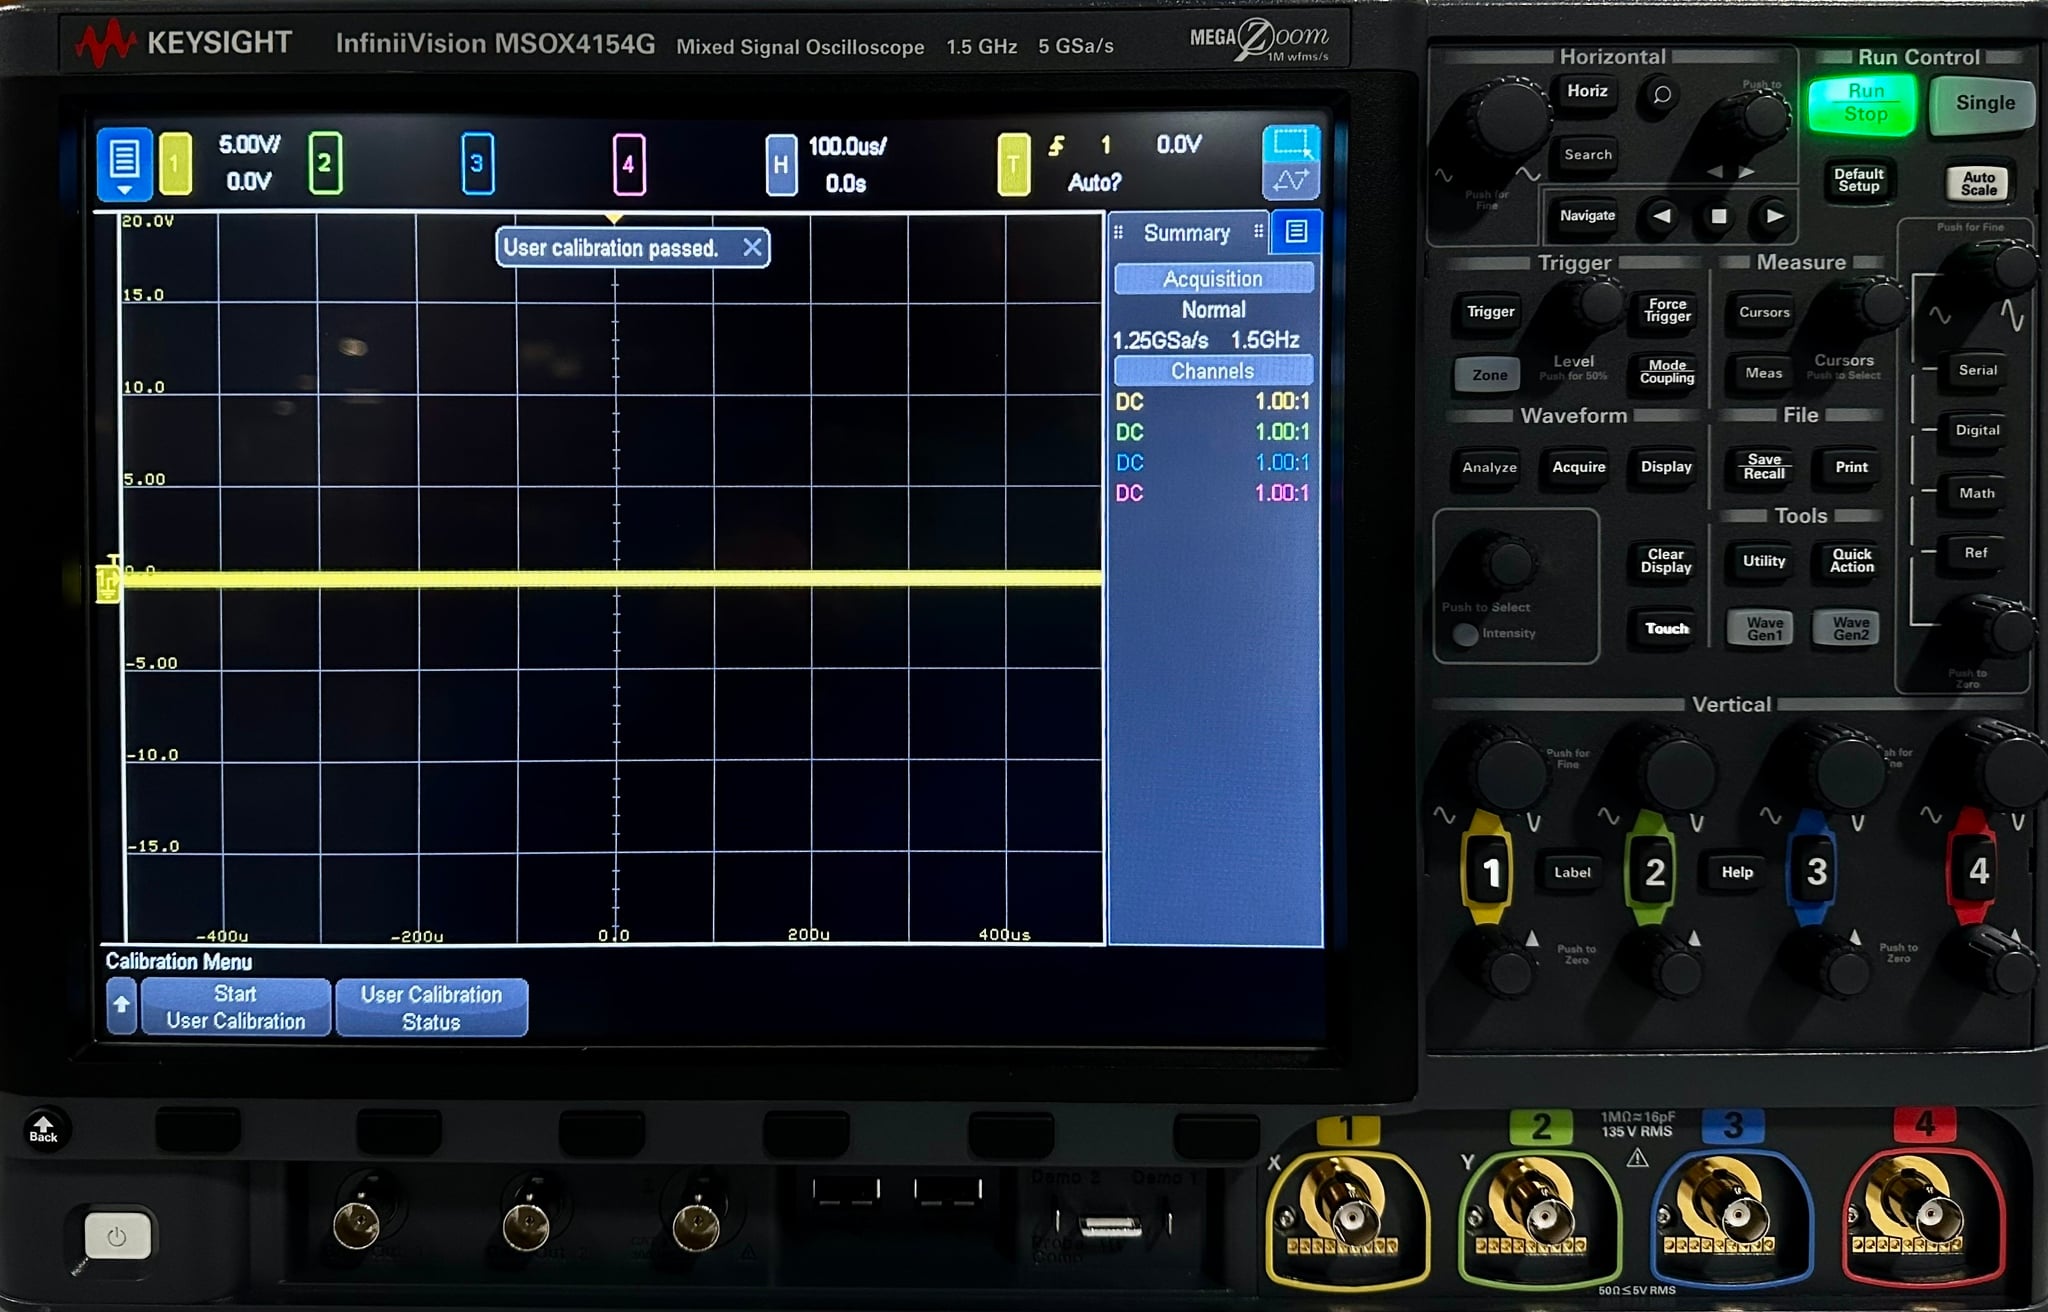Hit the Single acquisition button
Image resolution: width=2048 pixels, height=1312 pixels.
click(x=1985, y=103)
